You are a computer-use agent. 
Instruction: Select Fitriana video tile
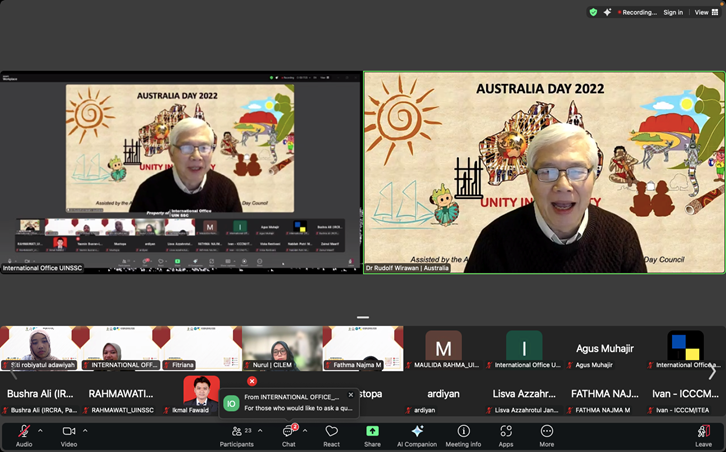pyautogui.click(x=201, y=348)
